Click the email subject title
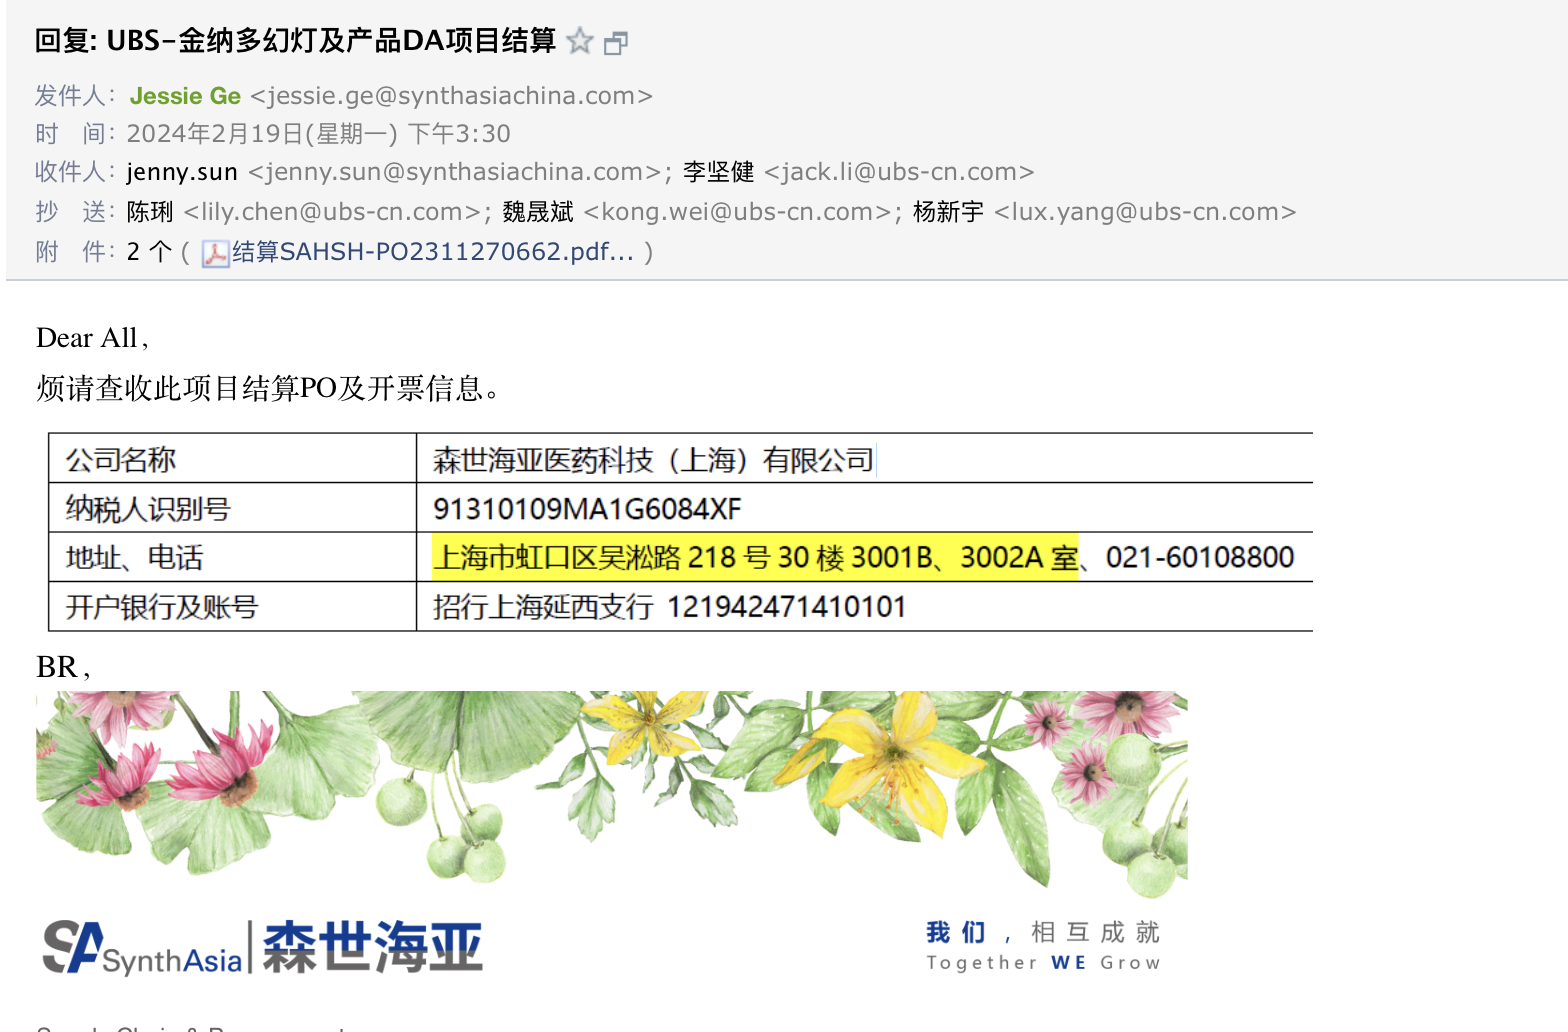The image size is (1568, 1032). (x=295, y=41)
